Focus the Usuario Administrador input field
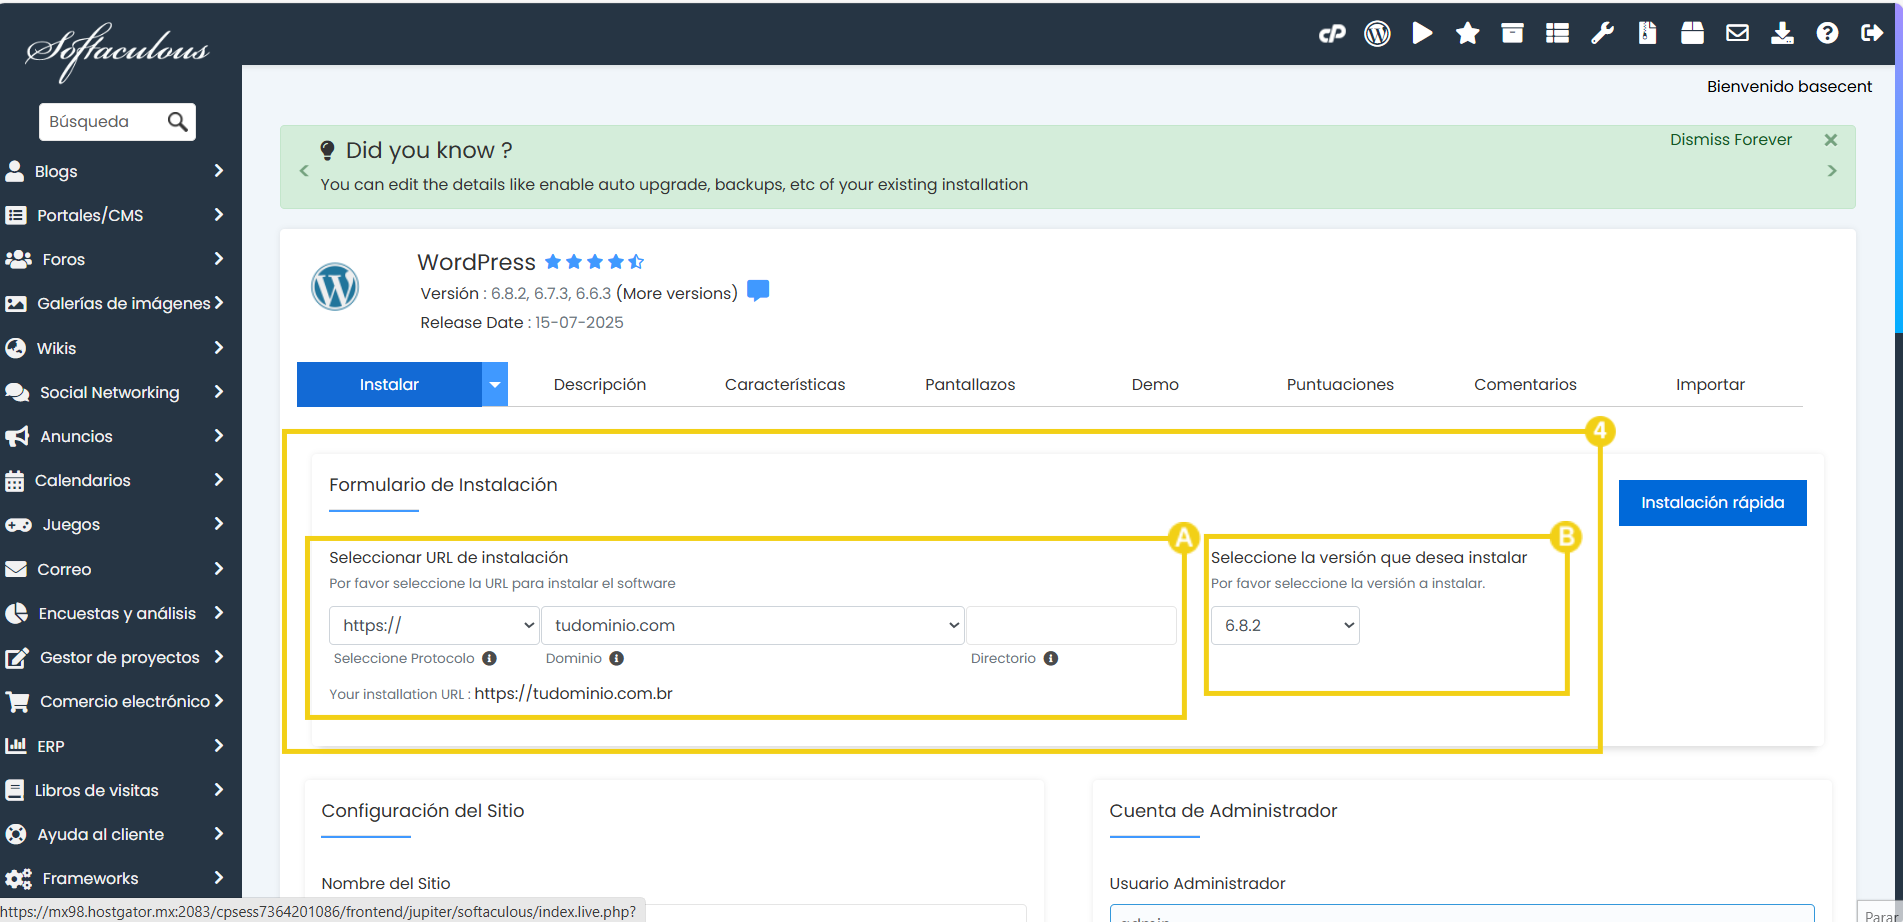Screen dimensions: 1903x922 point(1462,913)
